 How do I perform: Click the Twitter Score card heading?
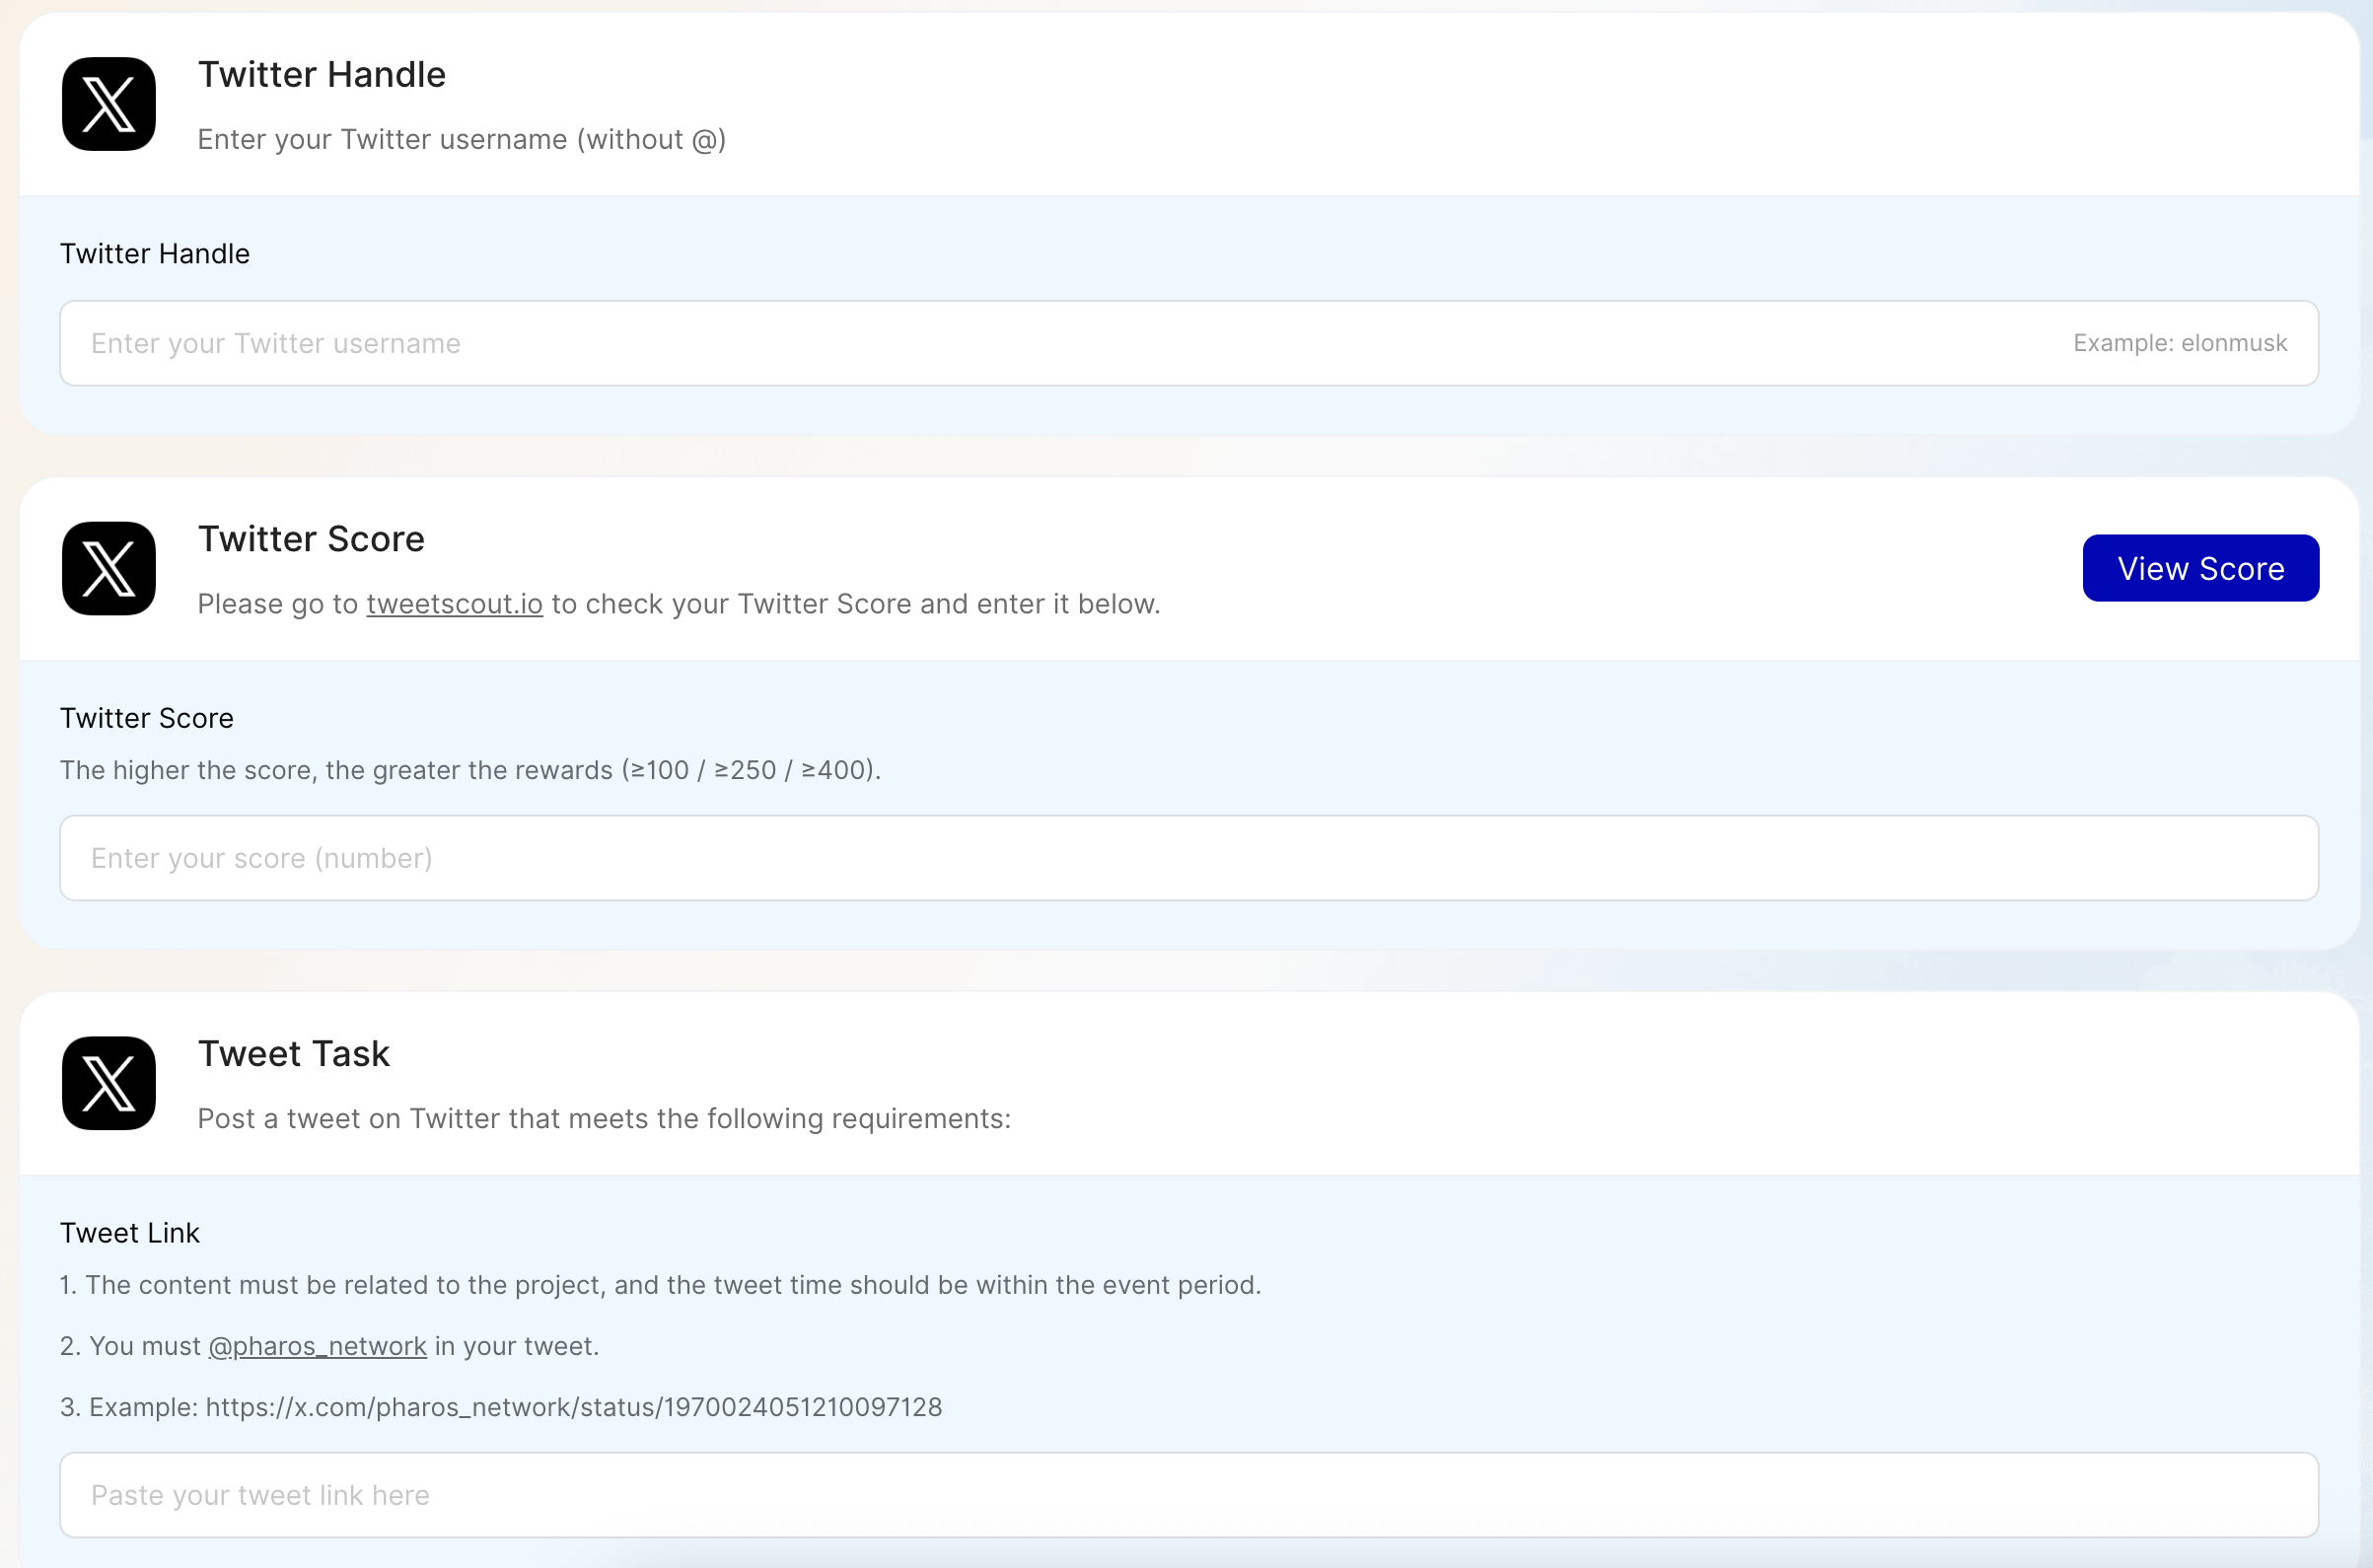(311, 539)
